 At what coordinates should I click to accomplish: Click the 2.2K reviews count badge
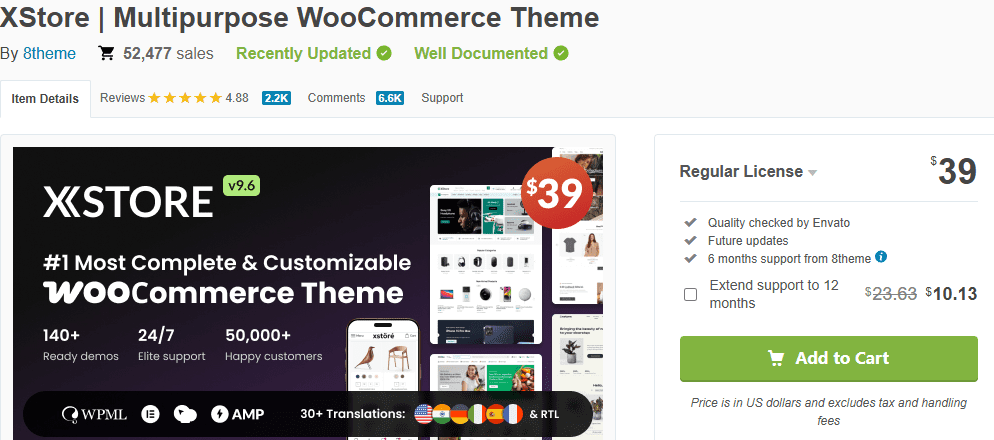(276, 98)
